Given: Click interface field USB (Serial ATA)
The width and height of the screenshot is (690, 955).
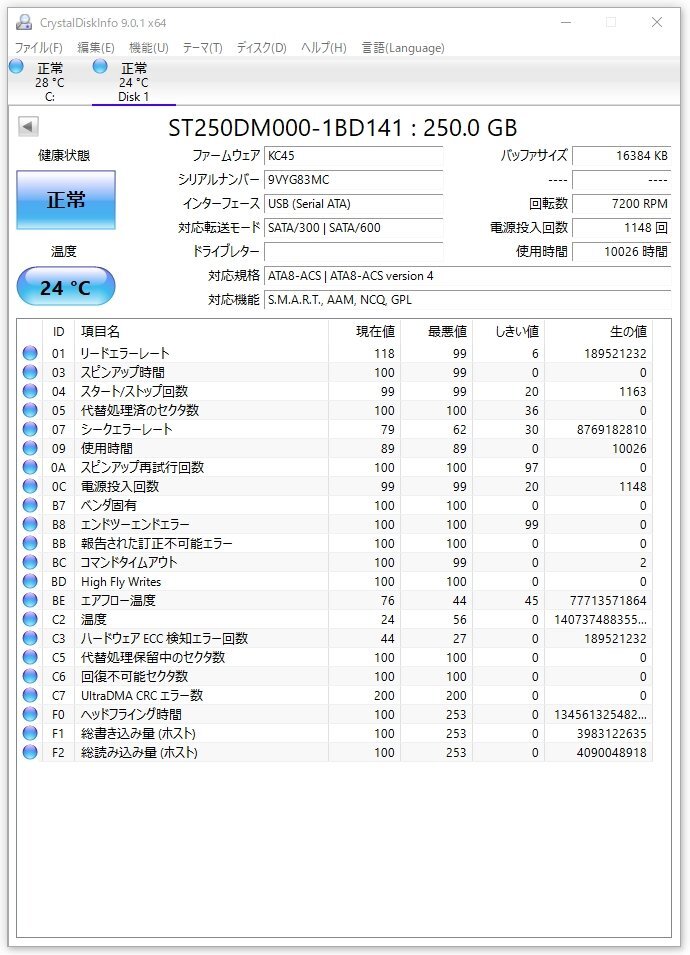Looking at the screenshot, I should point(353,203).
